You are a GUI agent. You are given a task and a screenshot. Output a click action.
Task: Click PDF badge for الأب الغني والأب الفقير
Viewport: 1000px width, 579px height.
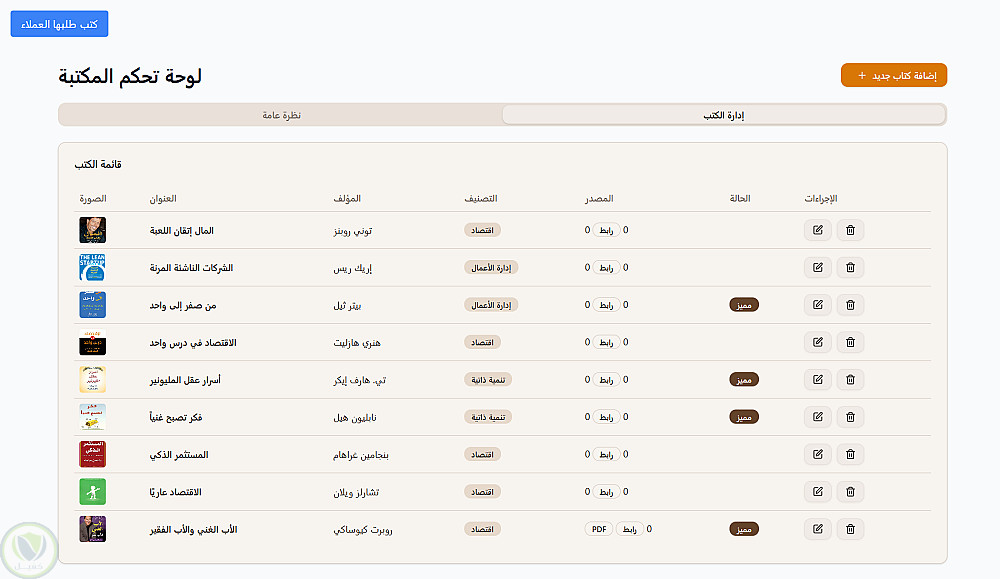tap(598, 529)
